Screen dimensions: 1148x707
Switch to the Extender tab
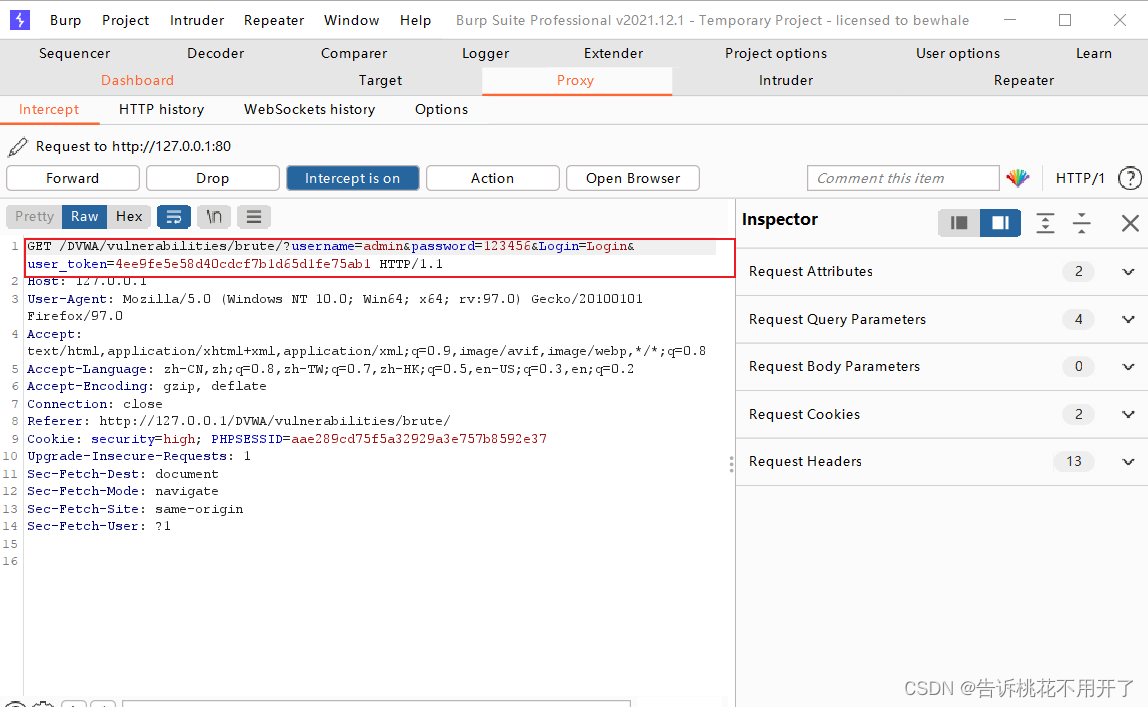(614, 53)
